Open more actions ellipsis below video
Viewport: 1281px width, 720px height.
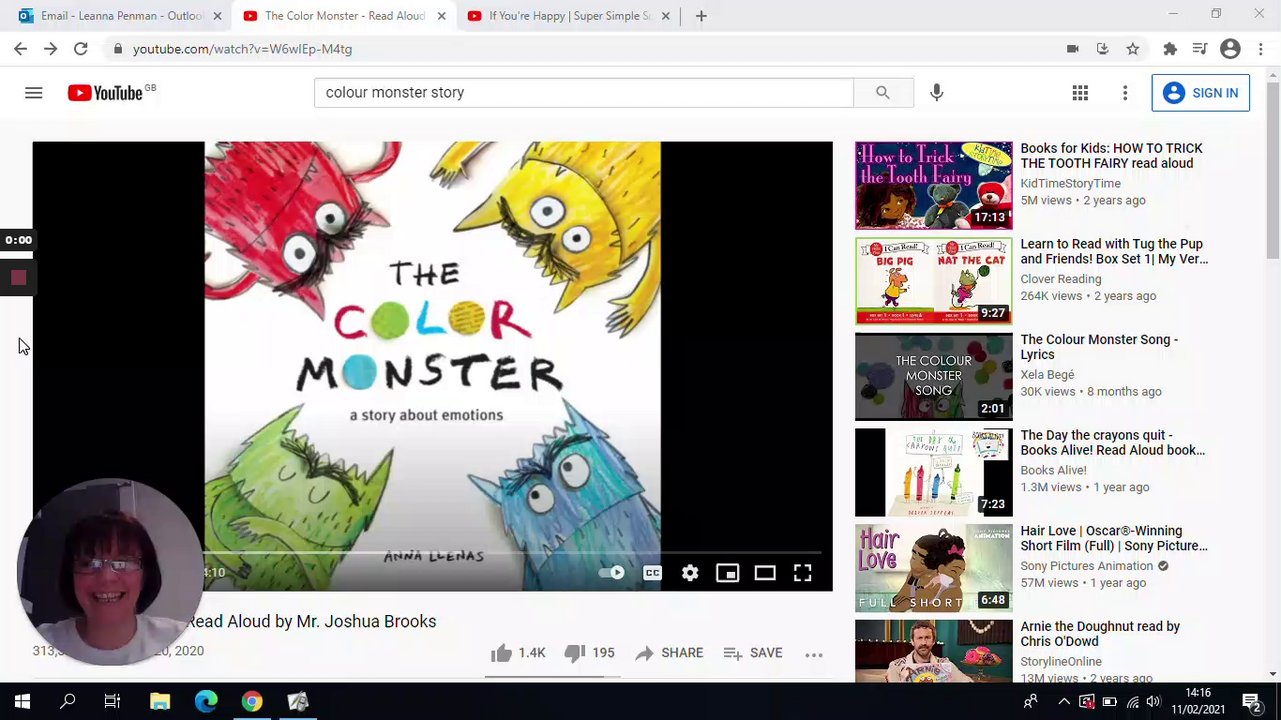pyautogui.click(x=814, y=654)
